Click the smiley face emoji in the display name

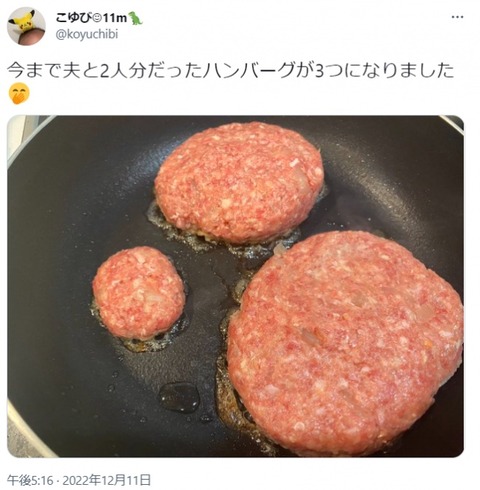97,19
